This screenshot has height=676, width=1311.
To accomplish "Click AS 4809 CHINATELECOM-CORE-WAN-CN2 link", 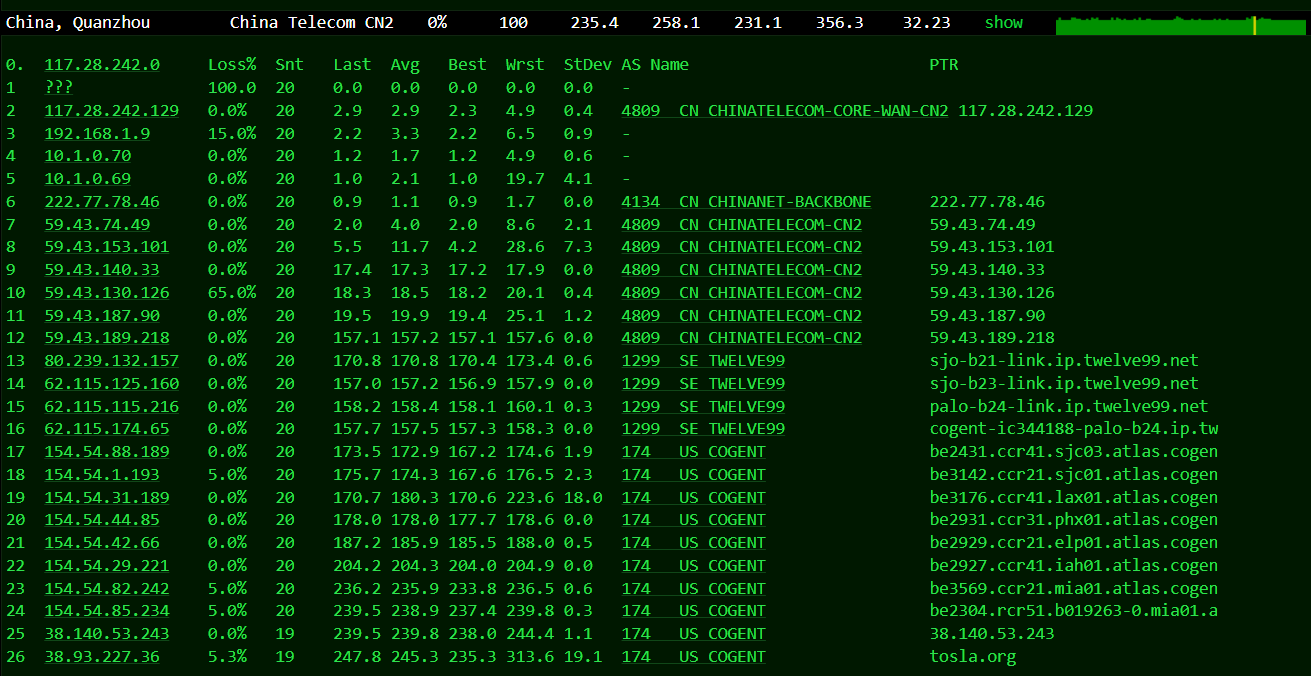I will (785, 110).
